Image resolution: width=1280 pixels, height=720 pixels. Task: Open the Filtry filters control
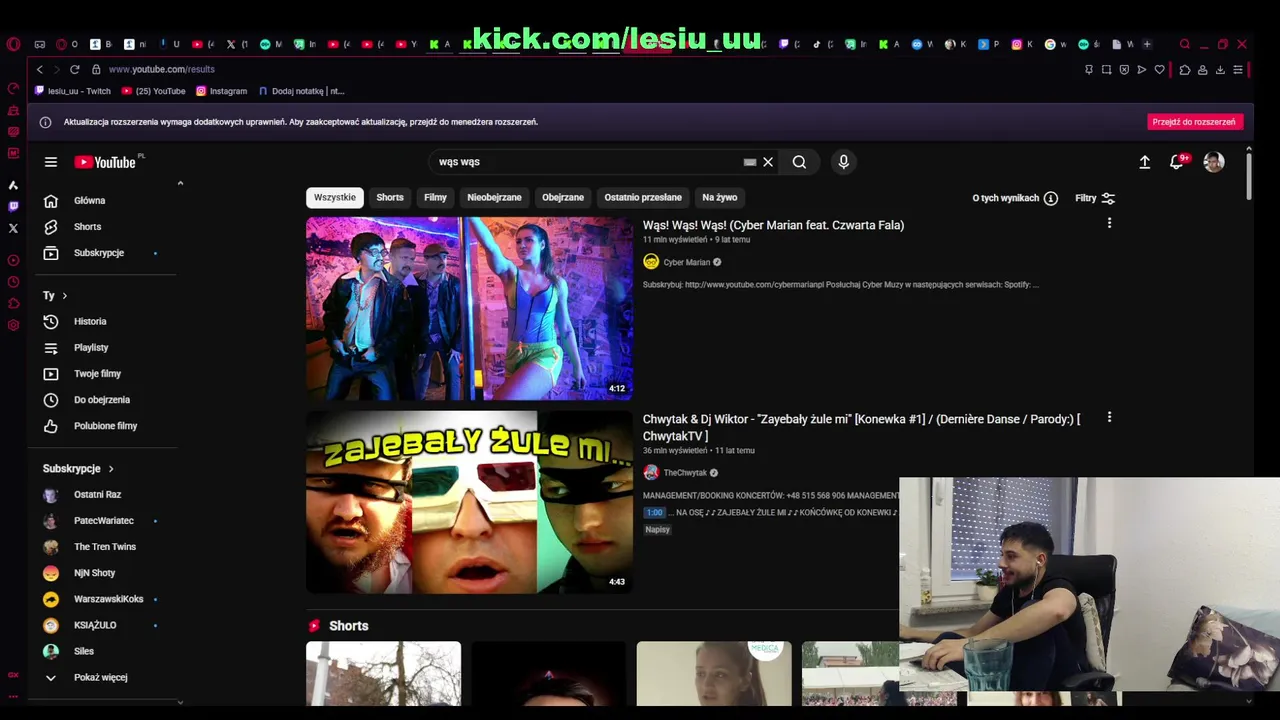[x=1095, y=198]
